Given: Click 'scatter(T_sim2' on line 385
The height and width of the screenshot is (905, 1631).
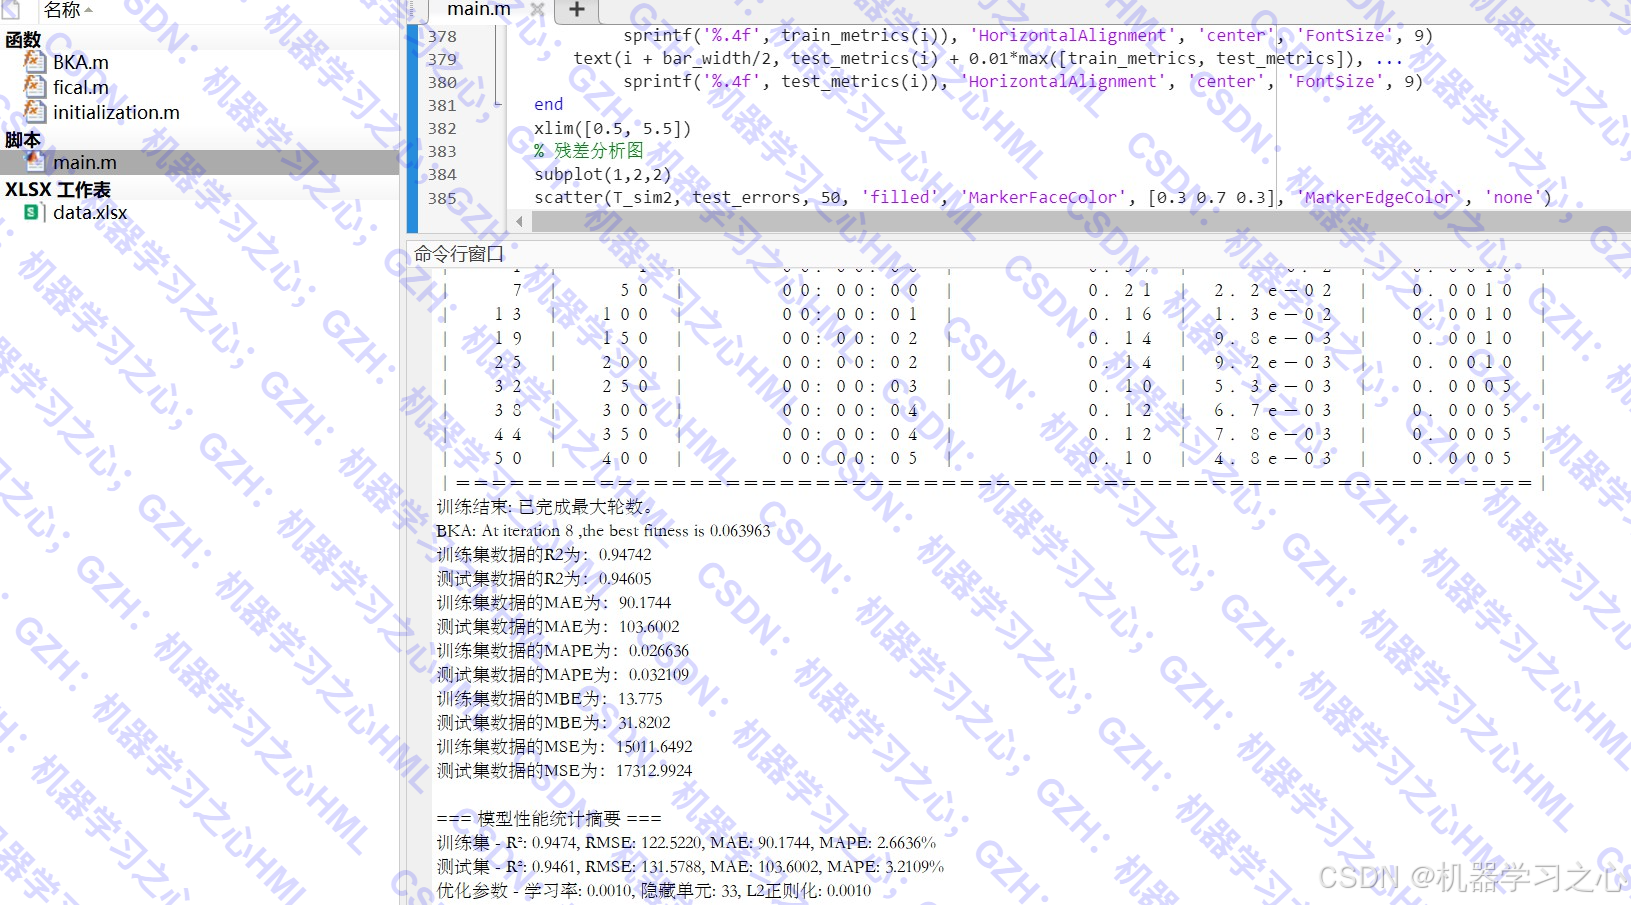Looking at the screenshot, I should point(603,197).
